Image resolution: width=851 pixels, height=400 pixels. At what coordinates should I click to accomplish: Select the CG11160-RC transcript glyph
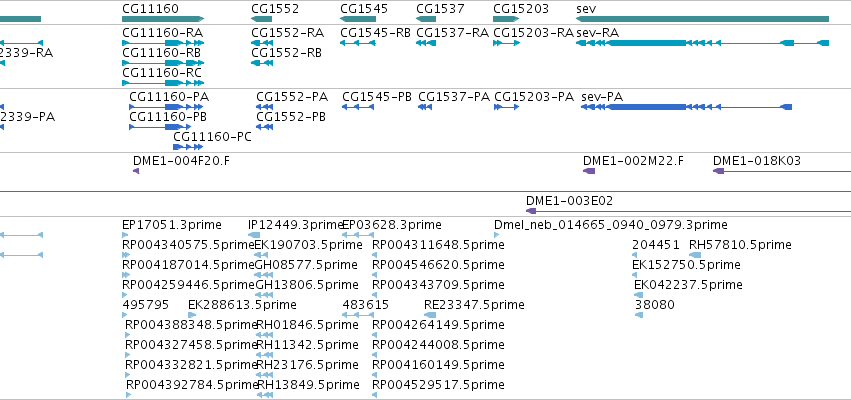coord(163,83)
